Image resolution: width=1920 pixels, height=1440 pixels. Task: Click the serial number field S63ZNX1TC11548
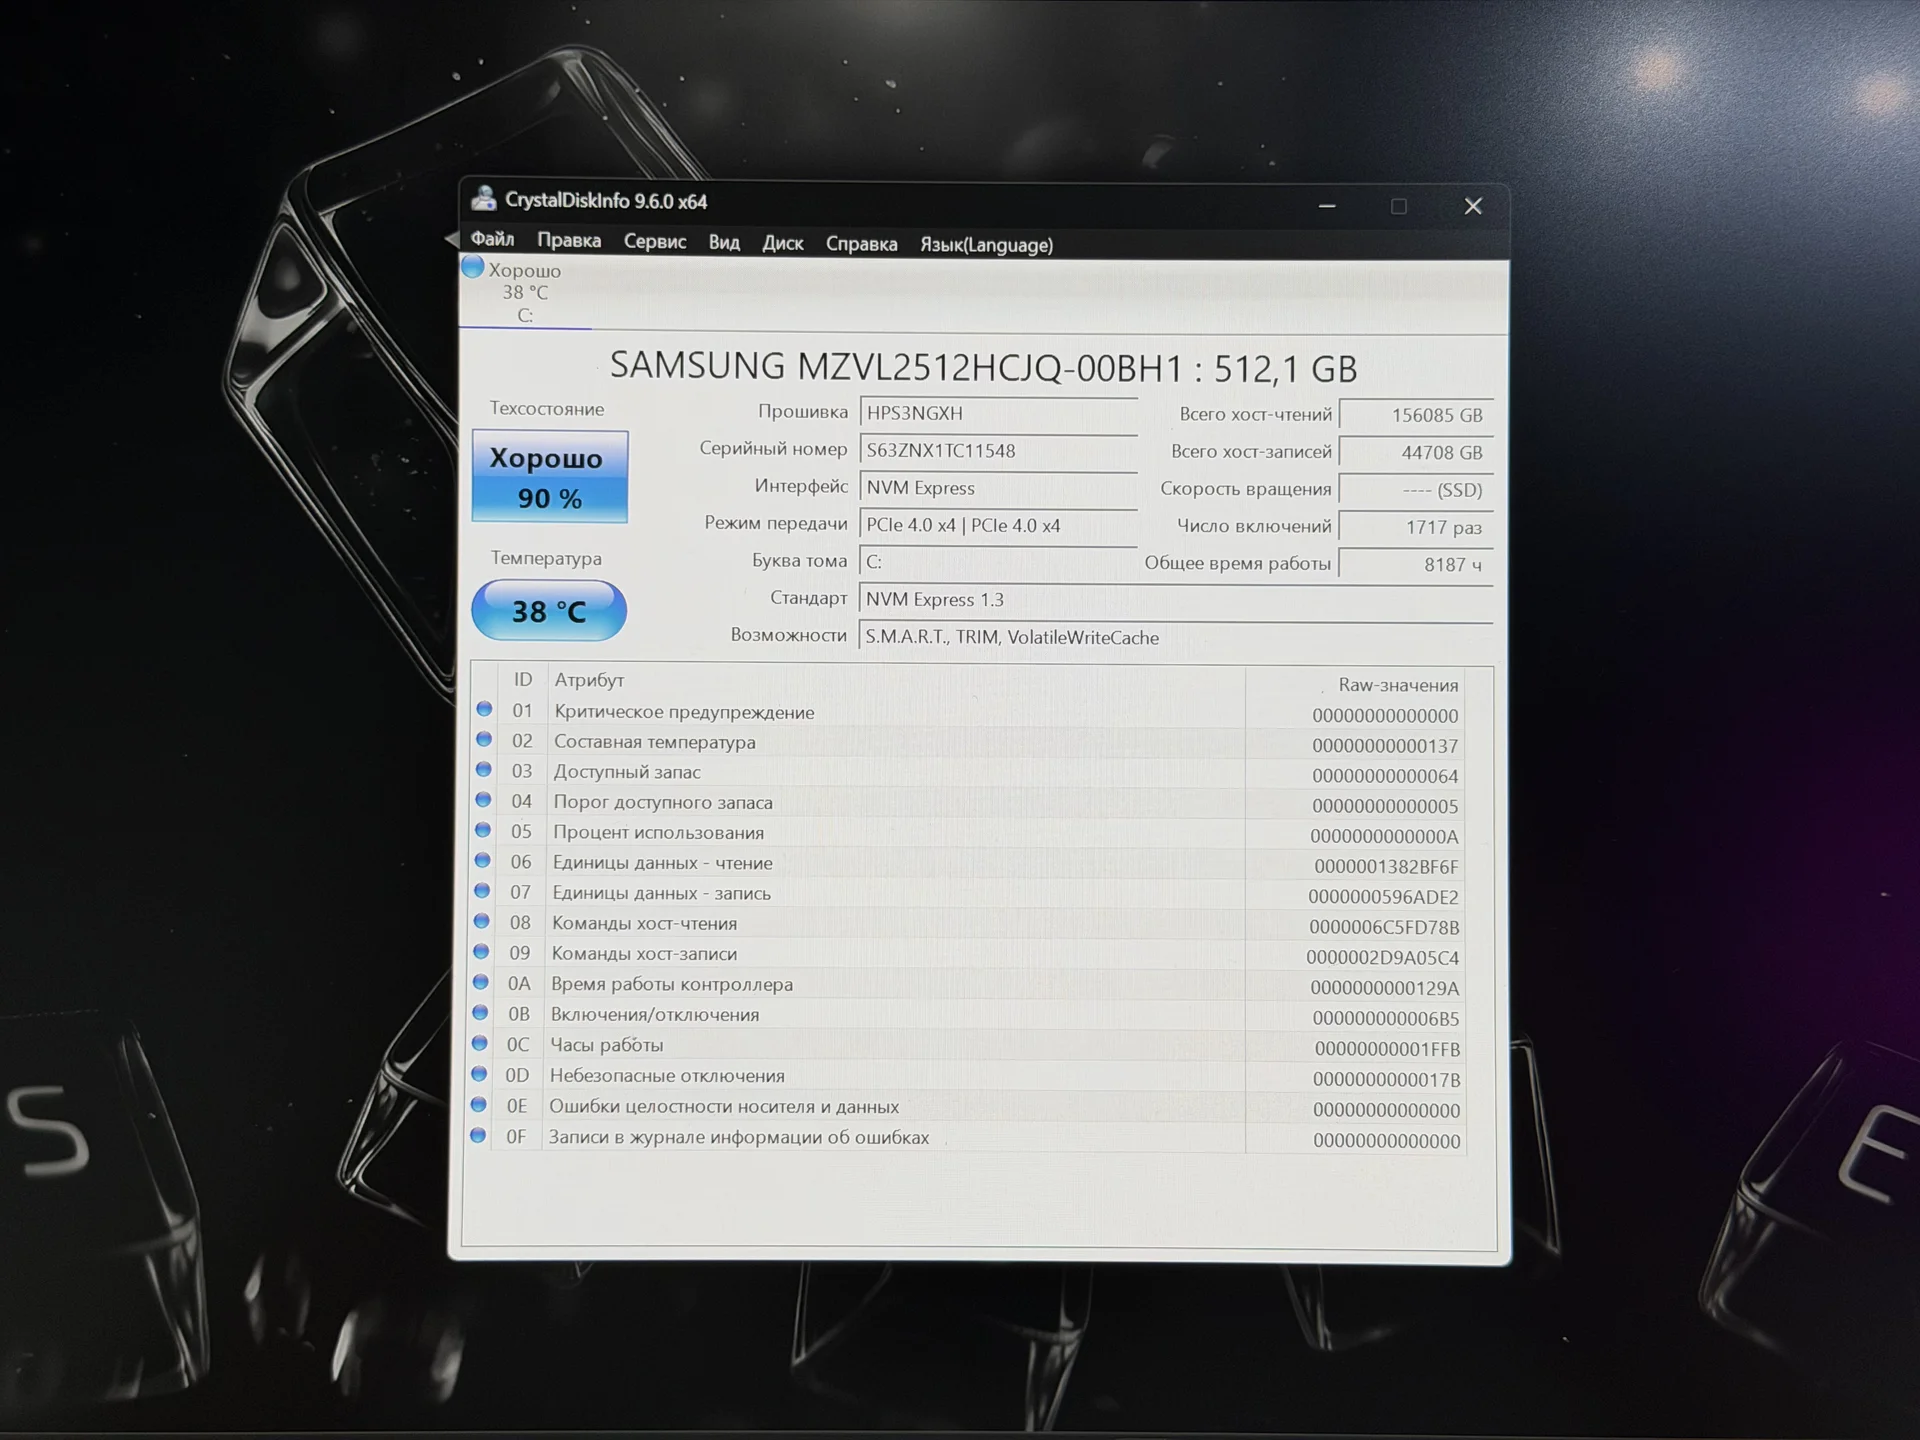pyautogui.click(x=999, y=451)
